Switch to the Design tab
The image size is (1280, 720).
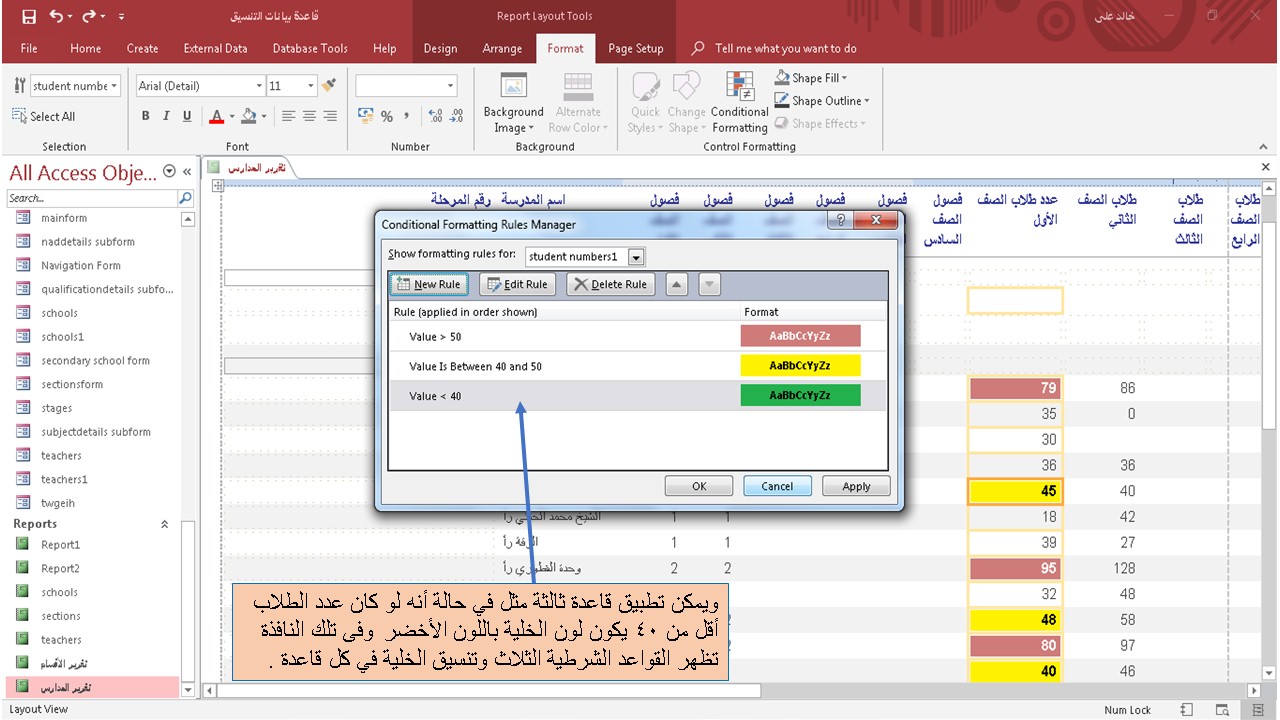point(440,48)
